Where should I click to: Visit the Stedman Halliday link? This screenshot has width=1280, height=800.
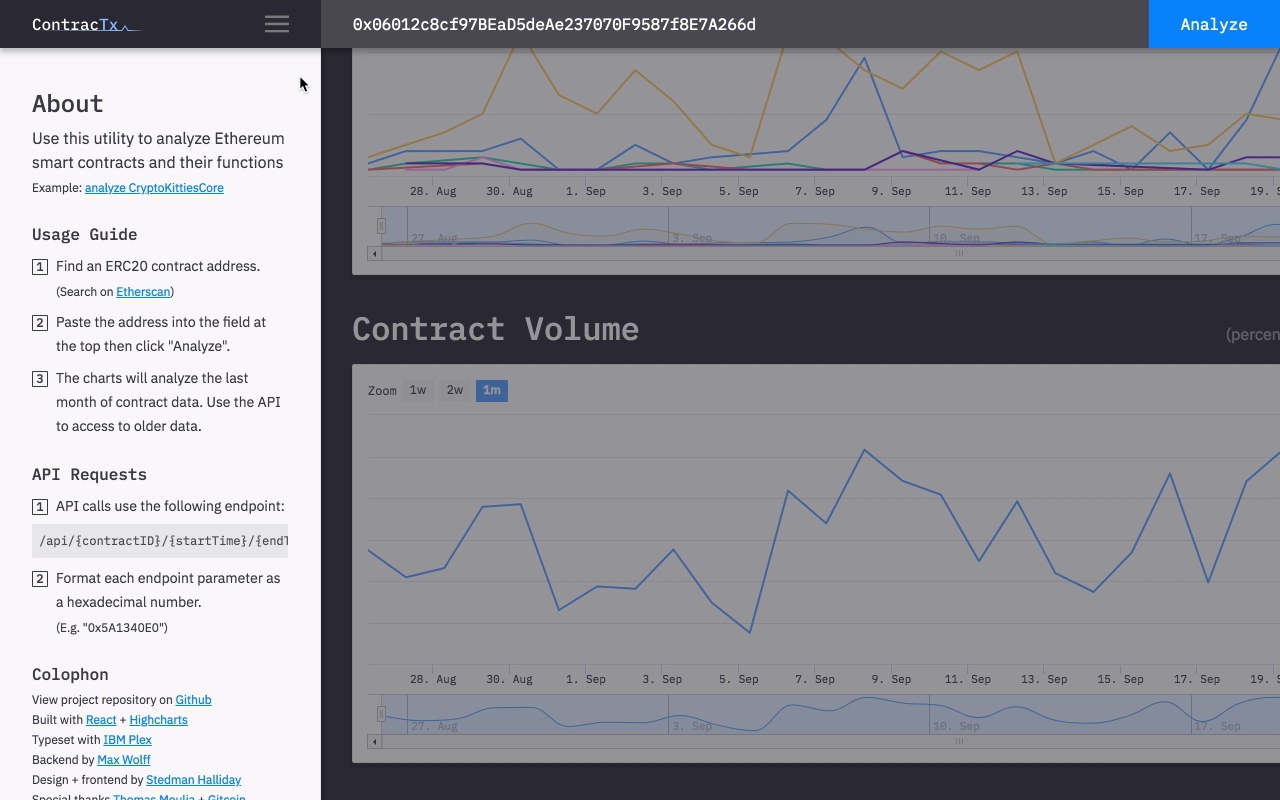coord(193,780)
